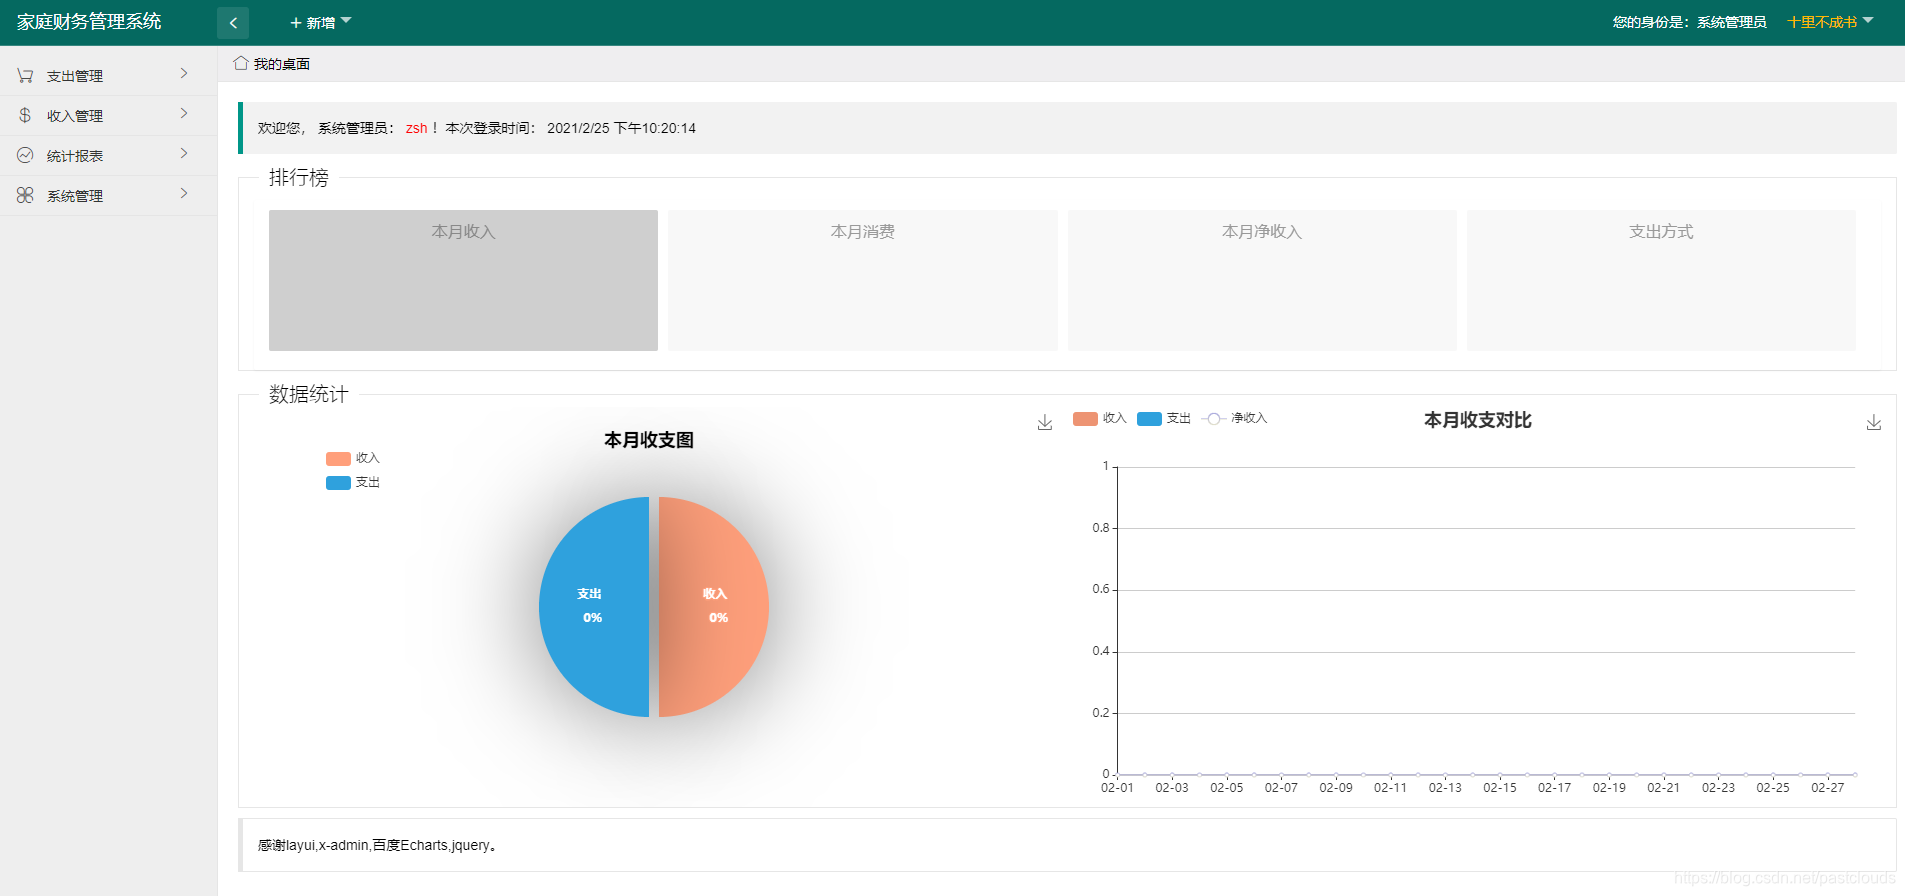Click the 02-27 date label on x-axis
Image resolution: width=1905 pixels, height=896 pixels.
coord(1827,788)
